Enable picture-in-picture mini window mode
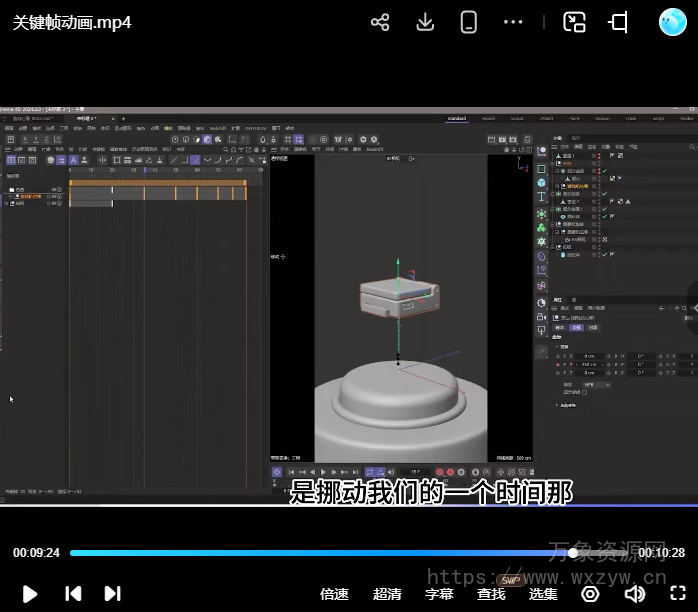Image resolution: width=698 pixels, height=612 pixels. pos(574,22)
